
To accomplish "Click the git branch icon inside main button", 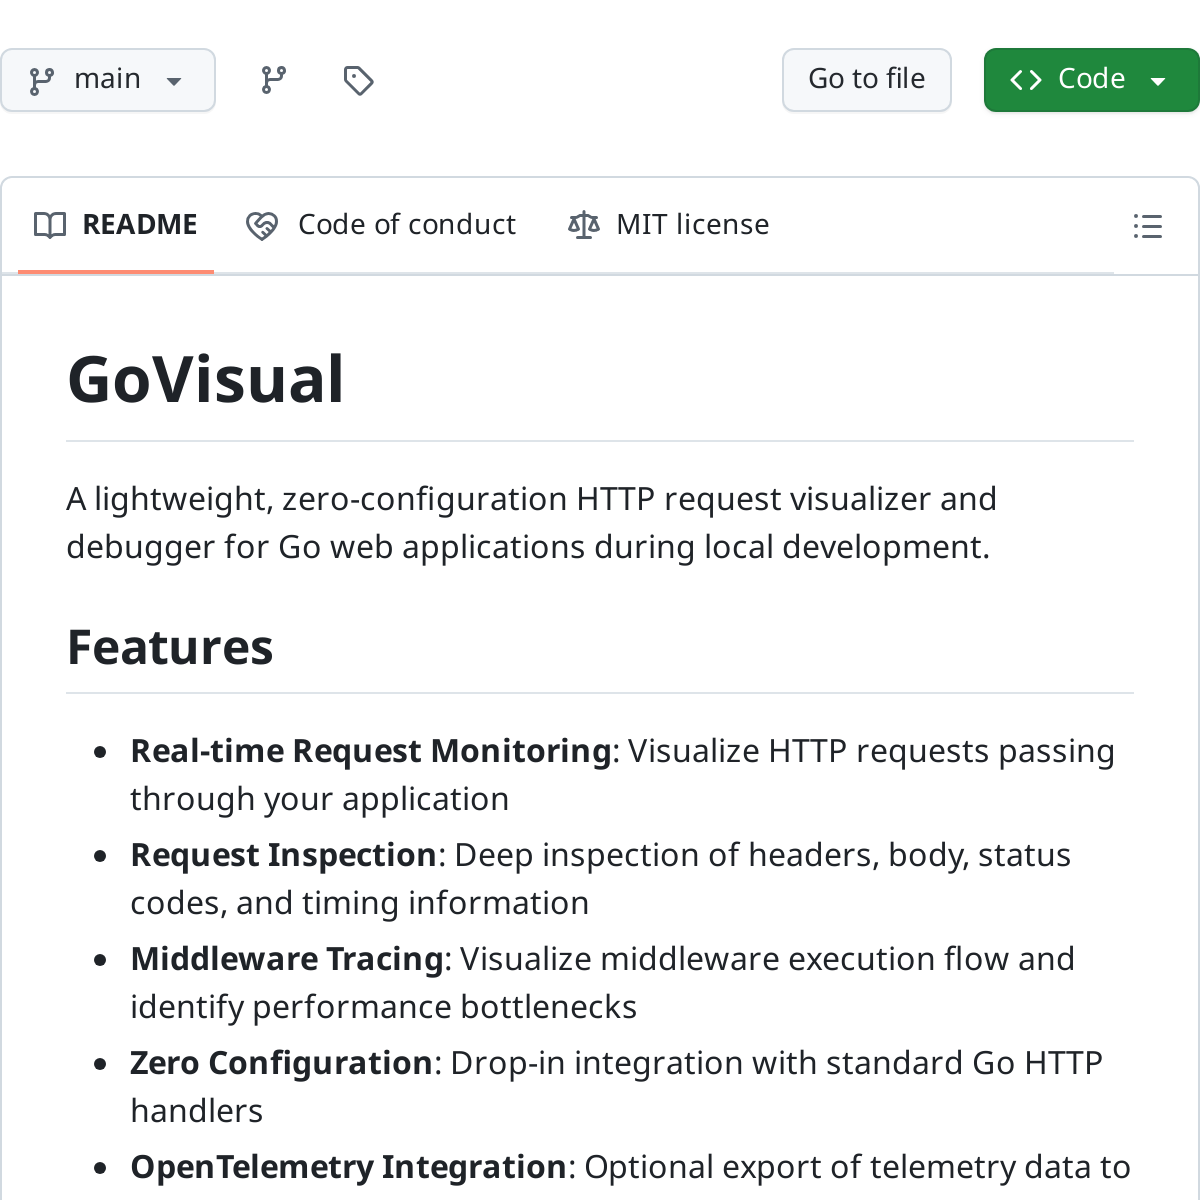I will point(42,81).
